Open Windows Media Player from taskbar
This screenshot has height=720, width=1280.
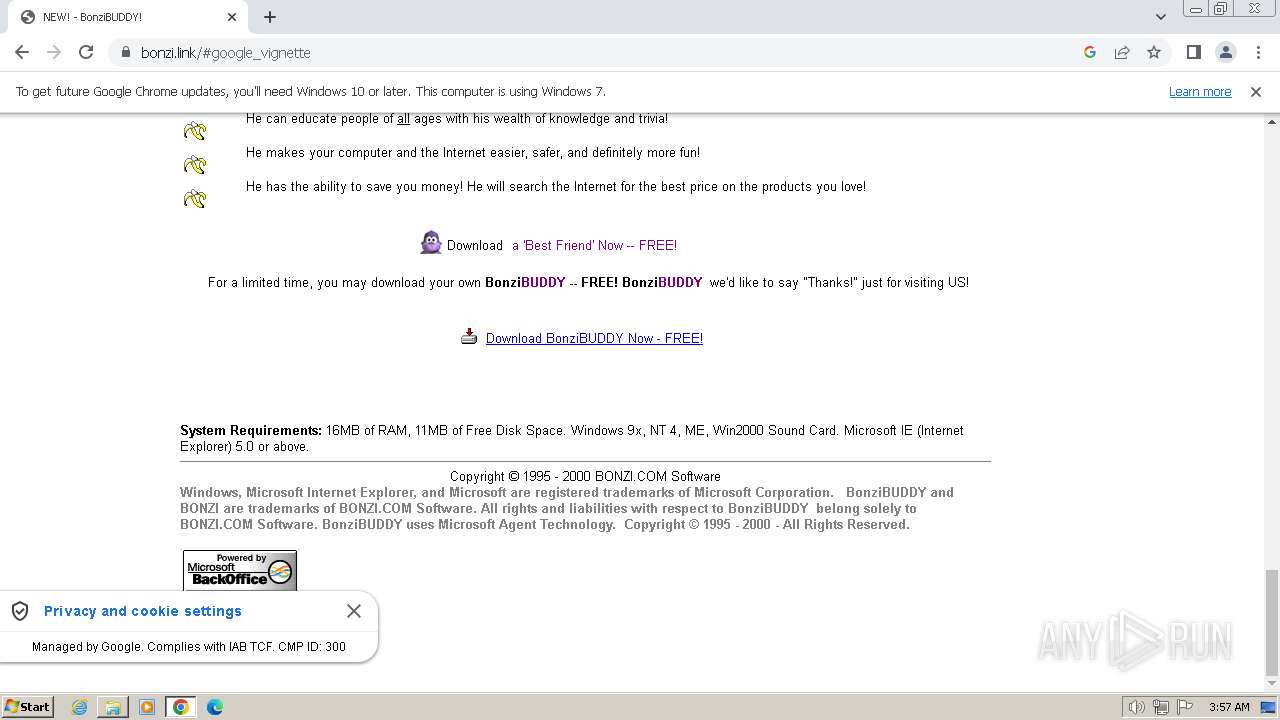147,707
